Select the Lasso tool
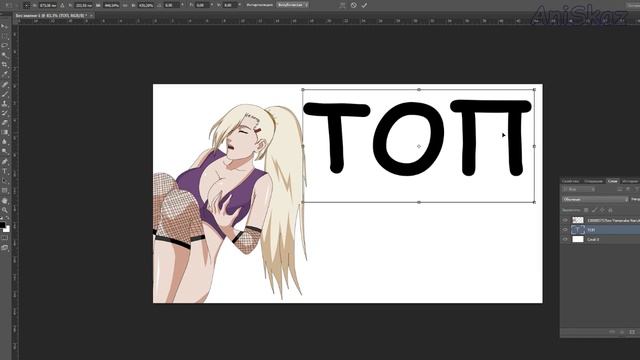 coord(4,46)
